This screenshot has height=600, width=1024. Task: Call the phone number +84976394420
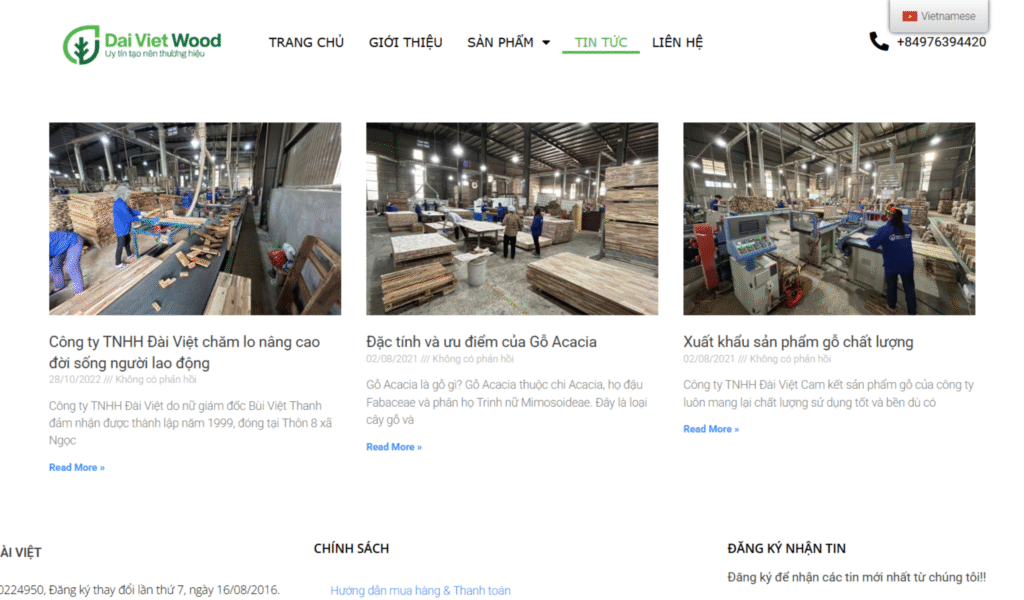coord(940,42)
